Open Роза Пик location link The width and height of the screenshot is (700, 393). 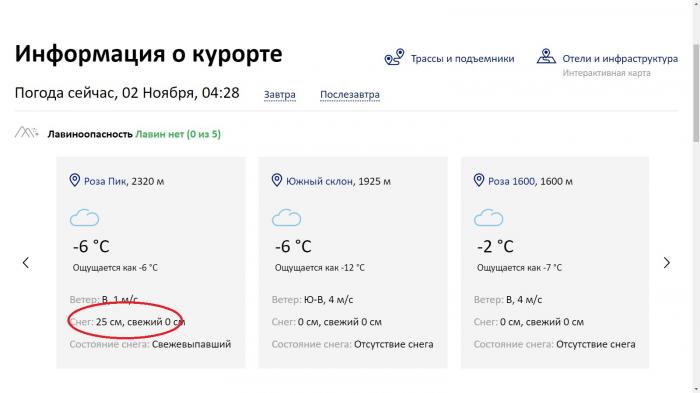105,181
